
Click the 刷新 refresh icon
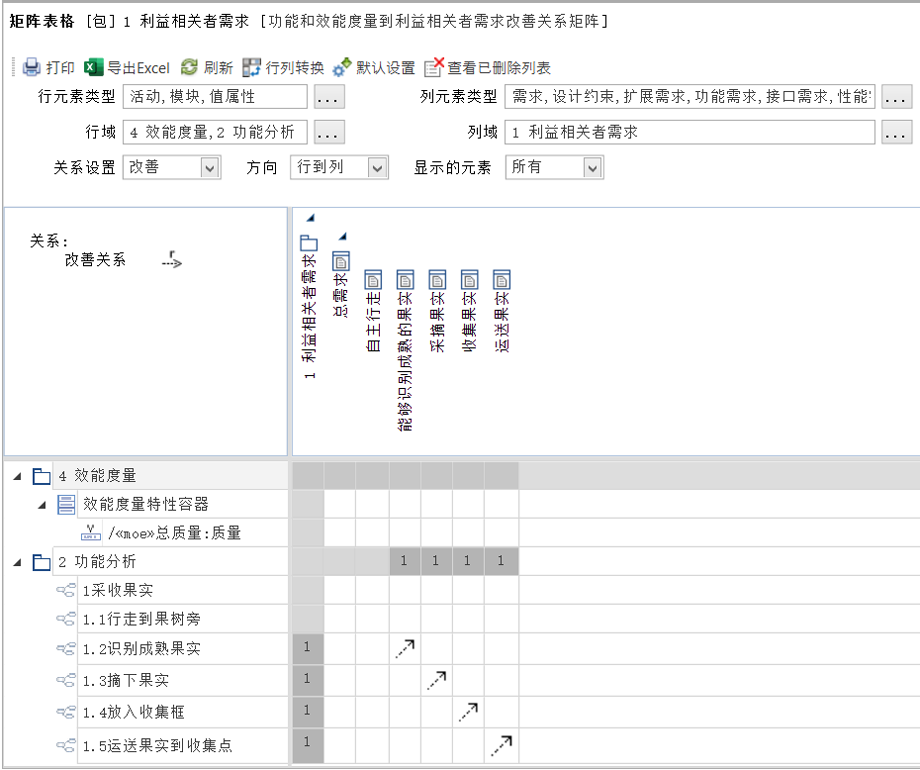189,67
